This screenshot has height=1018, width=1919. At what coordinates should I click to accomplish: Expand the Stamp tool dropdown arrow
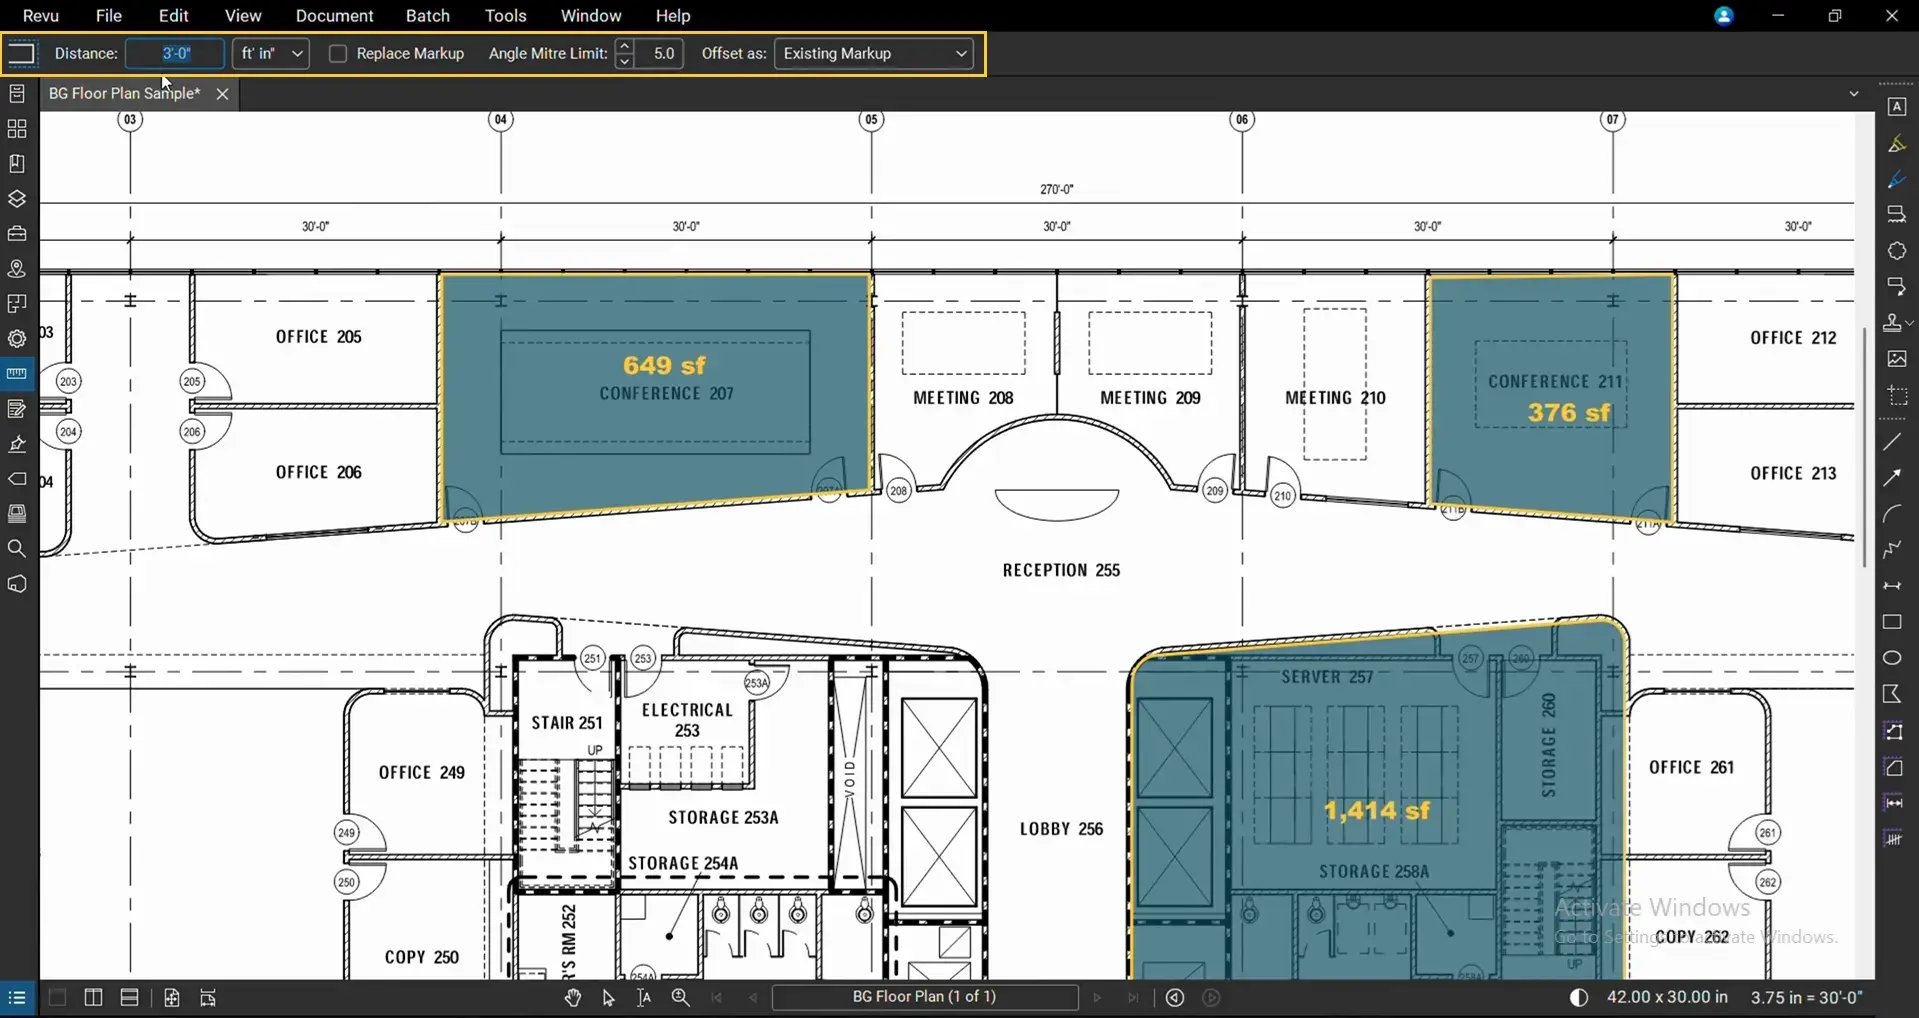1910,323
